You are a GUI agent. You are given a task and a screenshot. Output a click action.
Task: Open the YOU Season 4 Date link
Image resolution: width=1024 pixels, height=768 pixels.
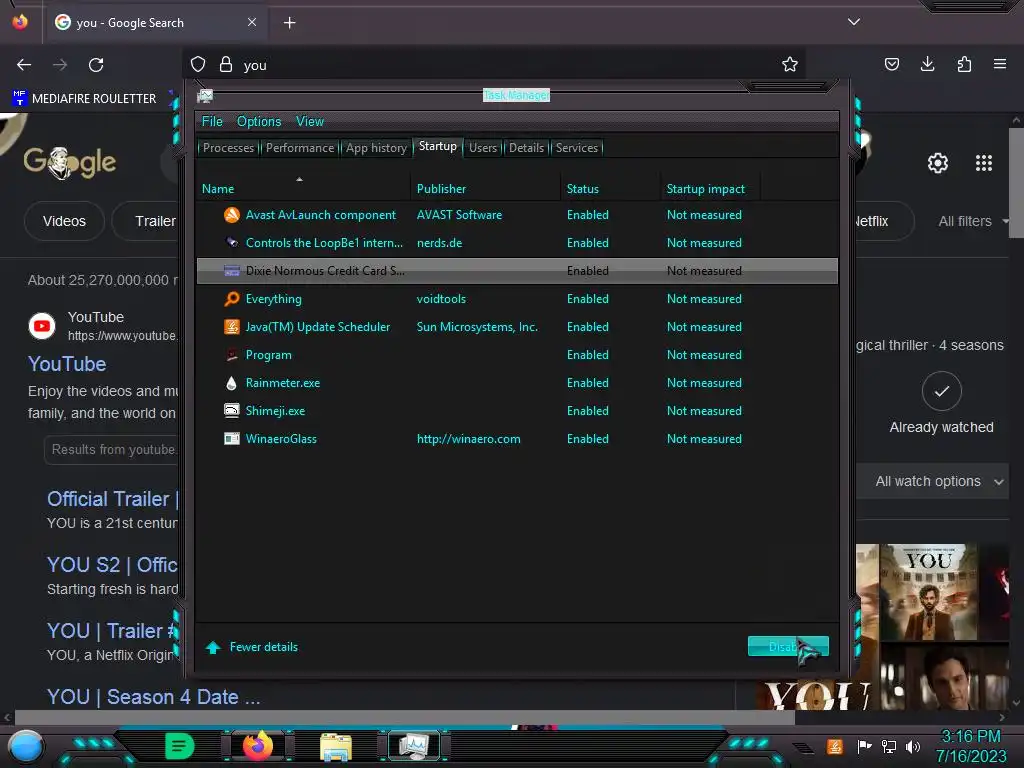(153, 697)
